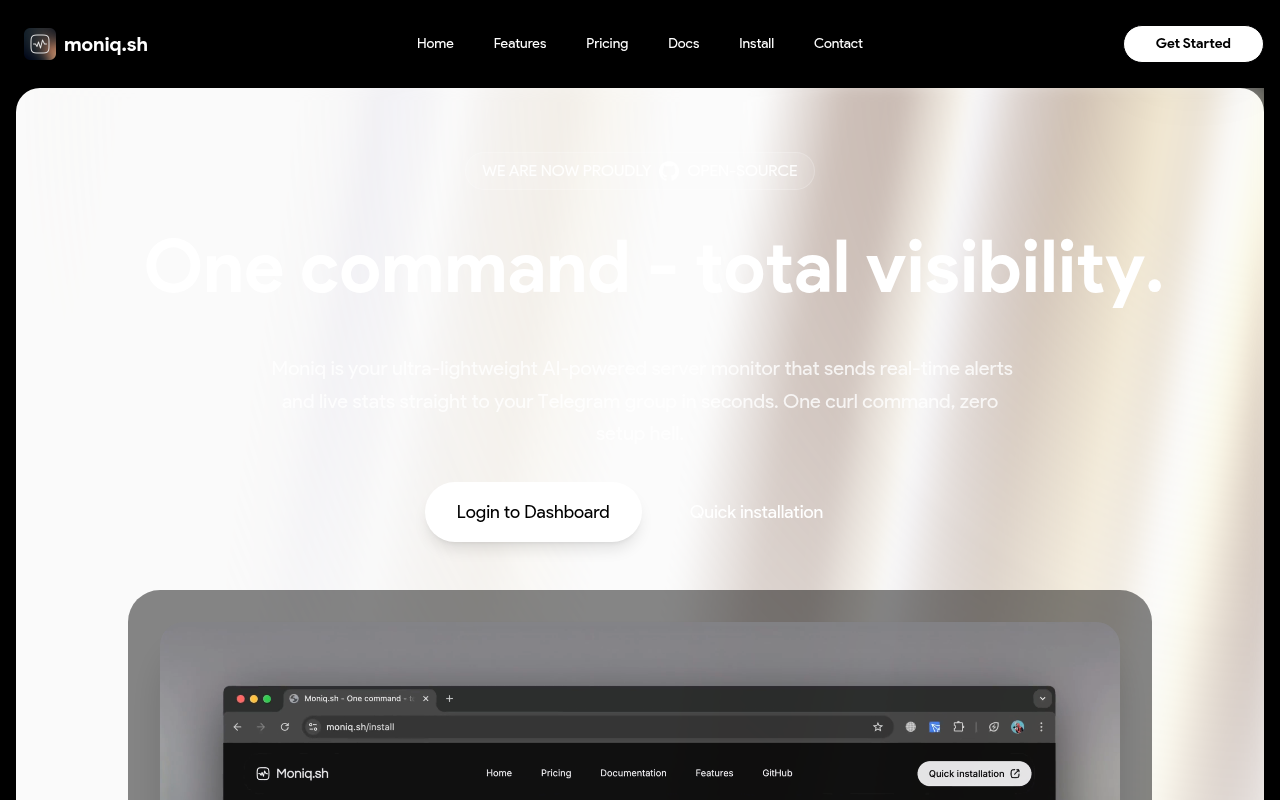Click the blue cursor extension icon
1280x800 pixels.
(x=934, y=727)
